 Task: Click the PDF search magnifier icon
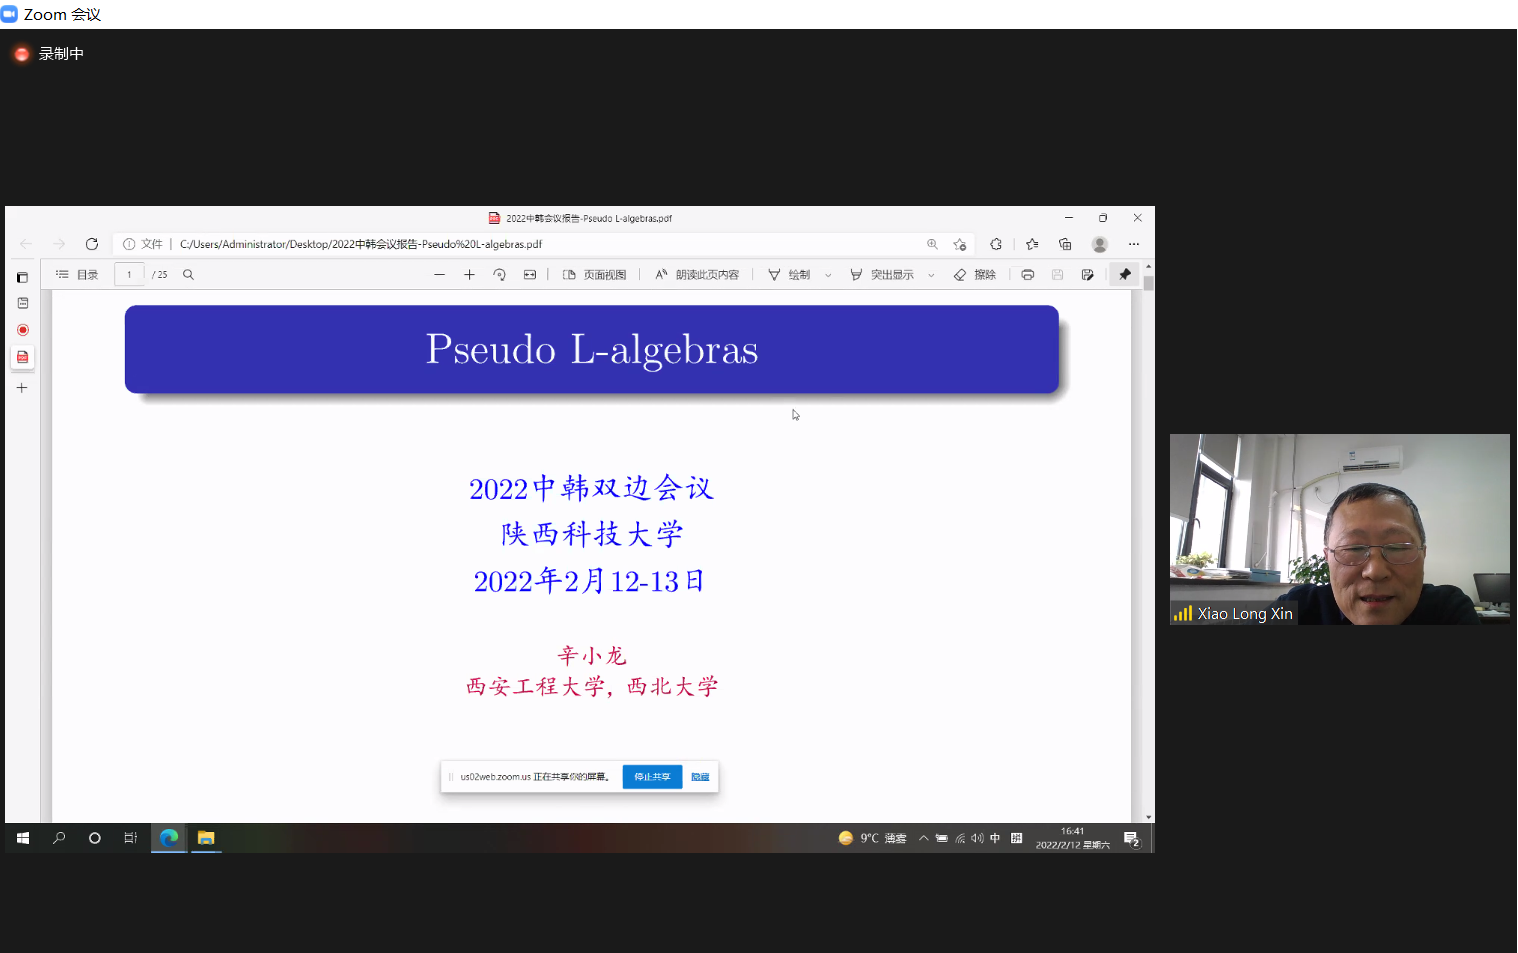tap(188, 275)
